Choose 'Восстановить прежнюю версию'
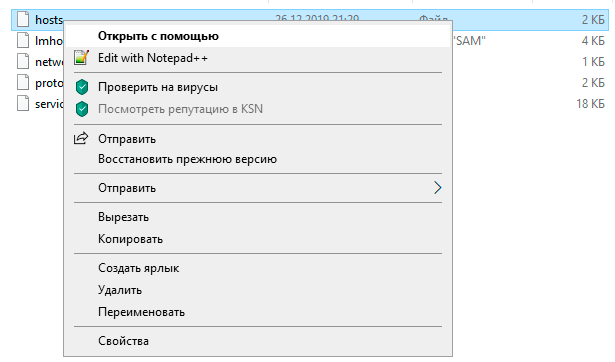Image resolution: width=615 pixels, height=362 pixels. coord(258,159)
